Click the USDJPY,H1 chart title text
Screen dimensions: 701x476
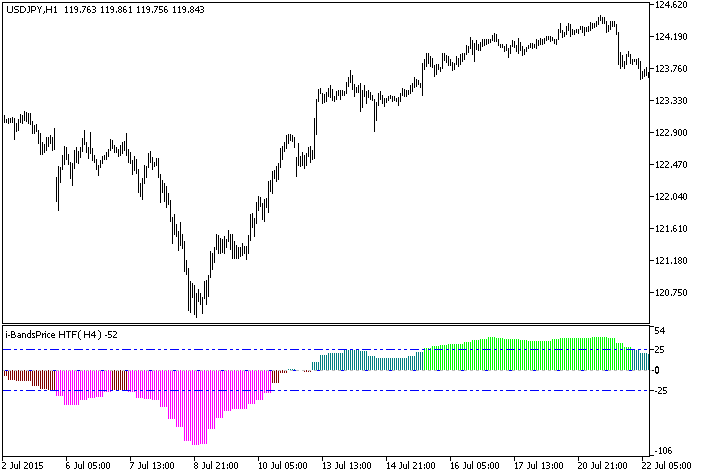(x=31, y=9)
